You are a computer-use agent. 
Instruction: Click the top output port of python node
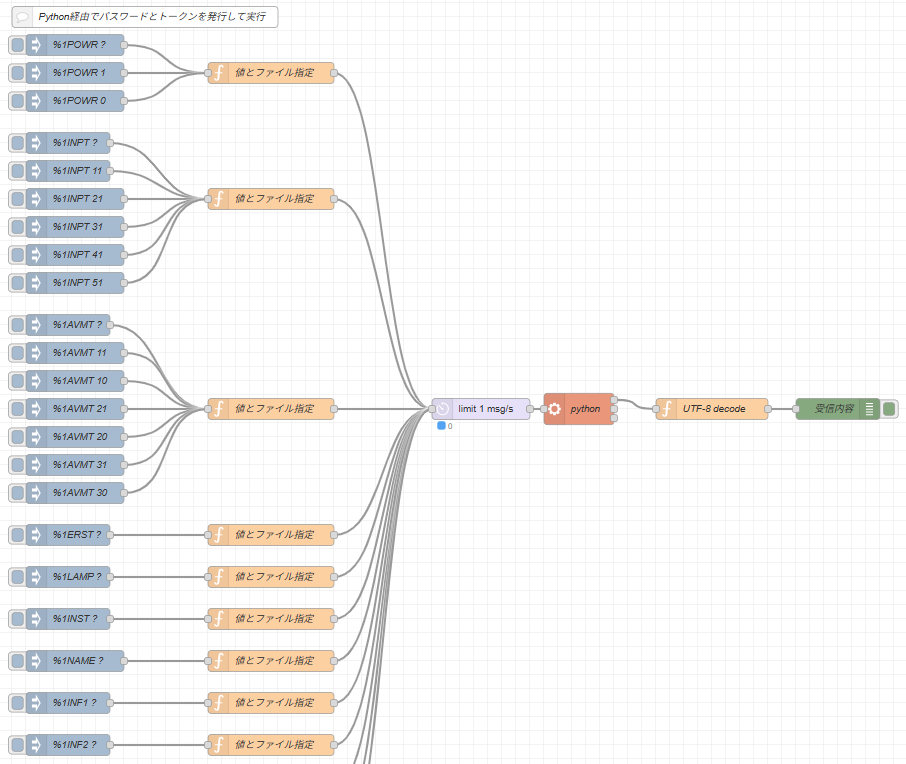click(614, 400)
